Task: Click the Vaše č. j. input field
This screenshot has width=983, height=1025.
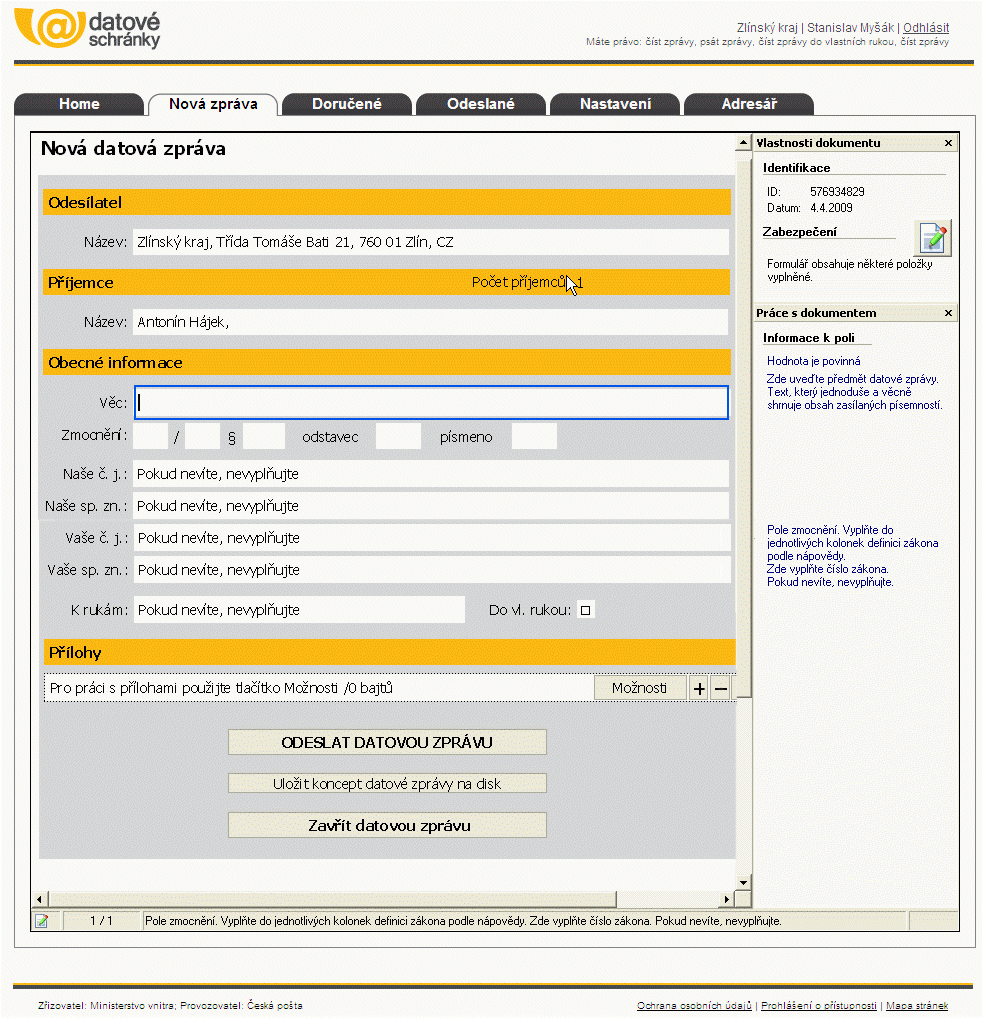Action: tap(431, 538)
